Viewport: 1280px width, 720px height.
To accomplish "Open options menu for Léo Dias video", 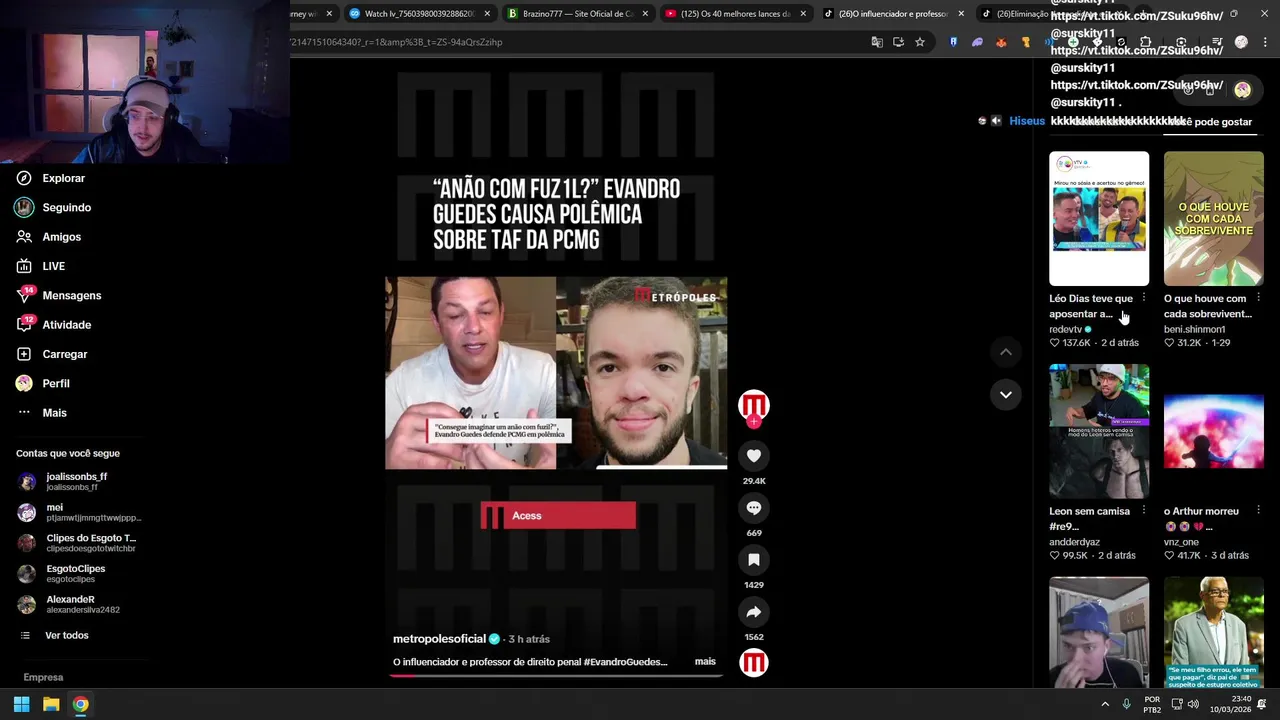I will (1144, 298).
